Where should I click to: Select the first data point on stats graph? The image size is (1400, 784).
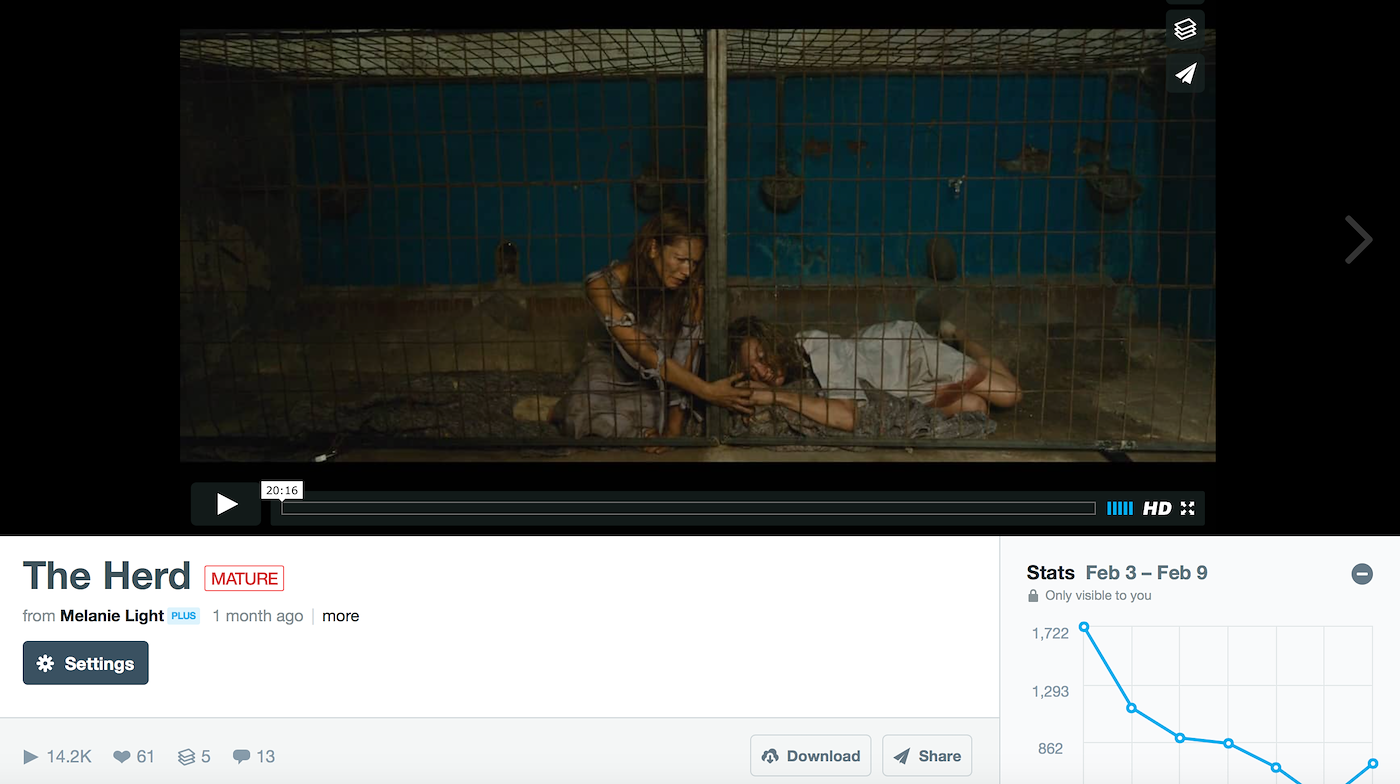[x=1083, y=627]
